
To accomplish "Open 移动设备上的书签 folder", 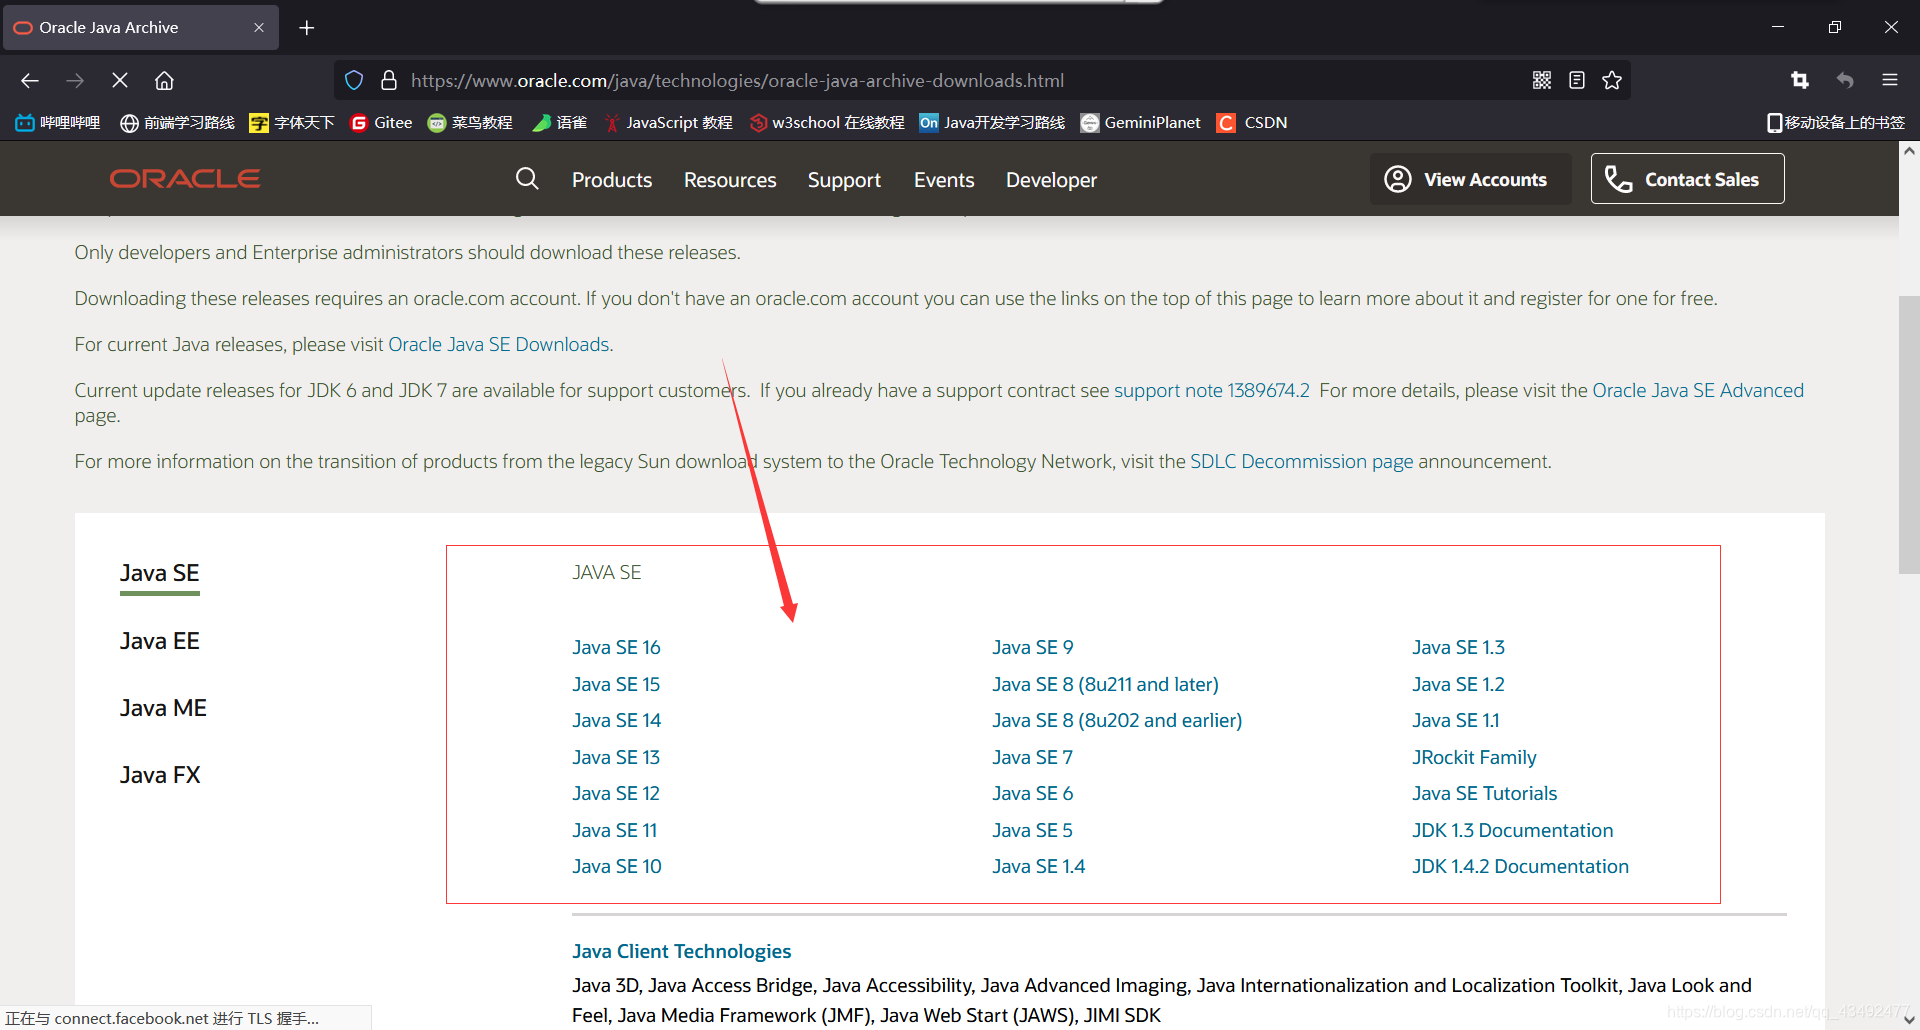I will [x=1836, y=122].
